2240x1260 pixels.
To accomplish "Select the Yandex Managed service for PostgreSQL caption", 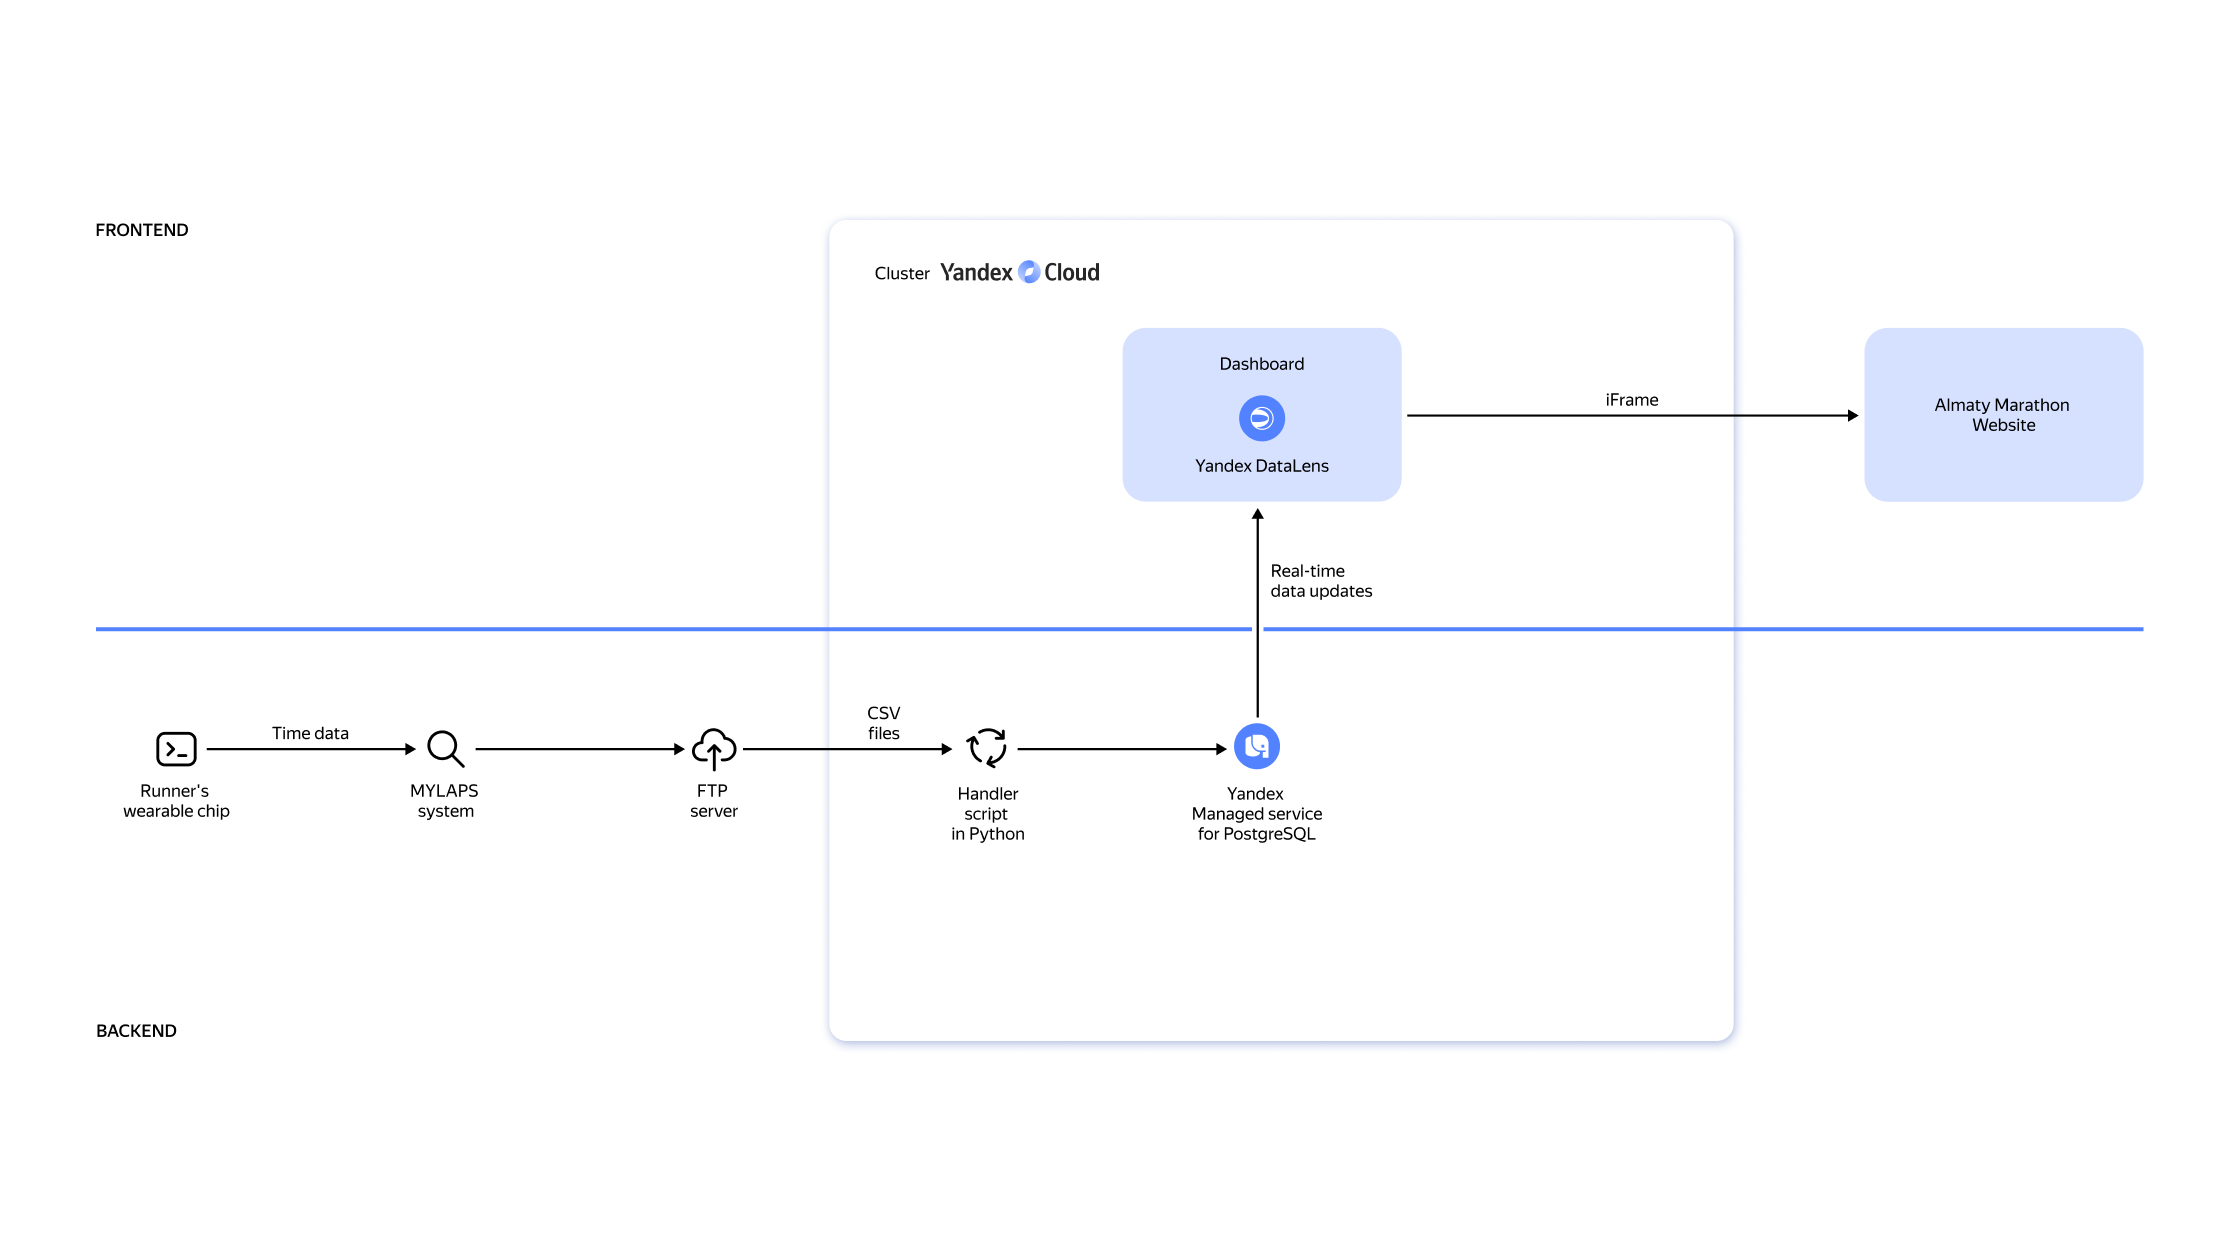I will click(1256, 814).
